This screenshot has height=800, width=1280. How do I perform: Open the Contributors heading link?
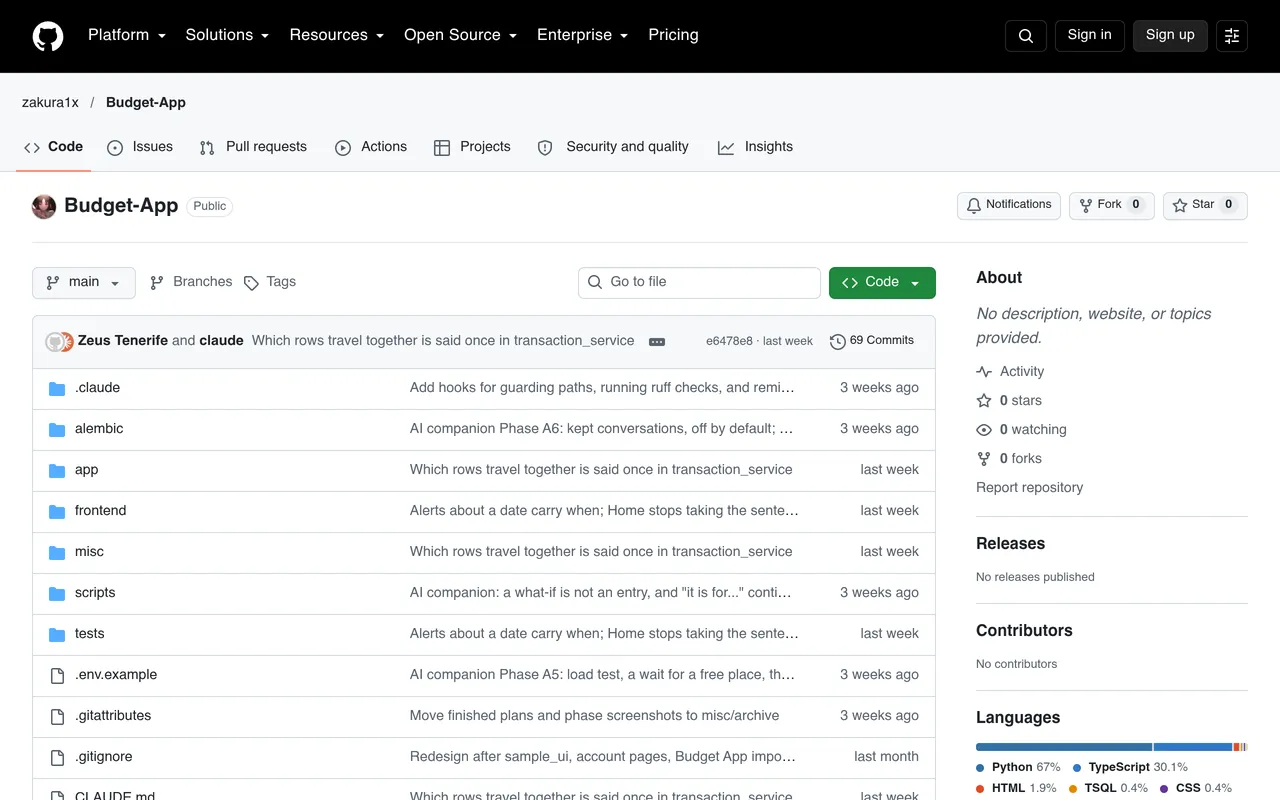[x=1024, y=631]
